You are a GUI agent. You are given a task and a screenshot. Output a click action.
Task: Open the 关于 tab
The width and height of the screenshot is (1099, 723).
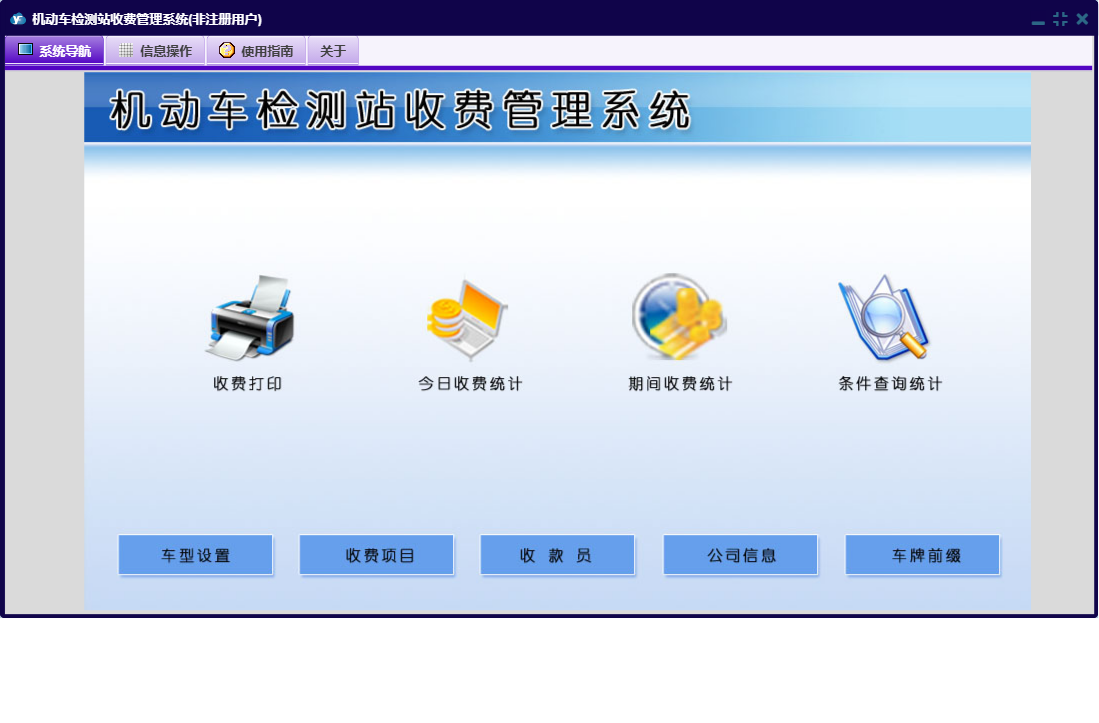(x=333, y=50)
